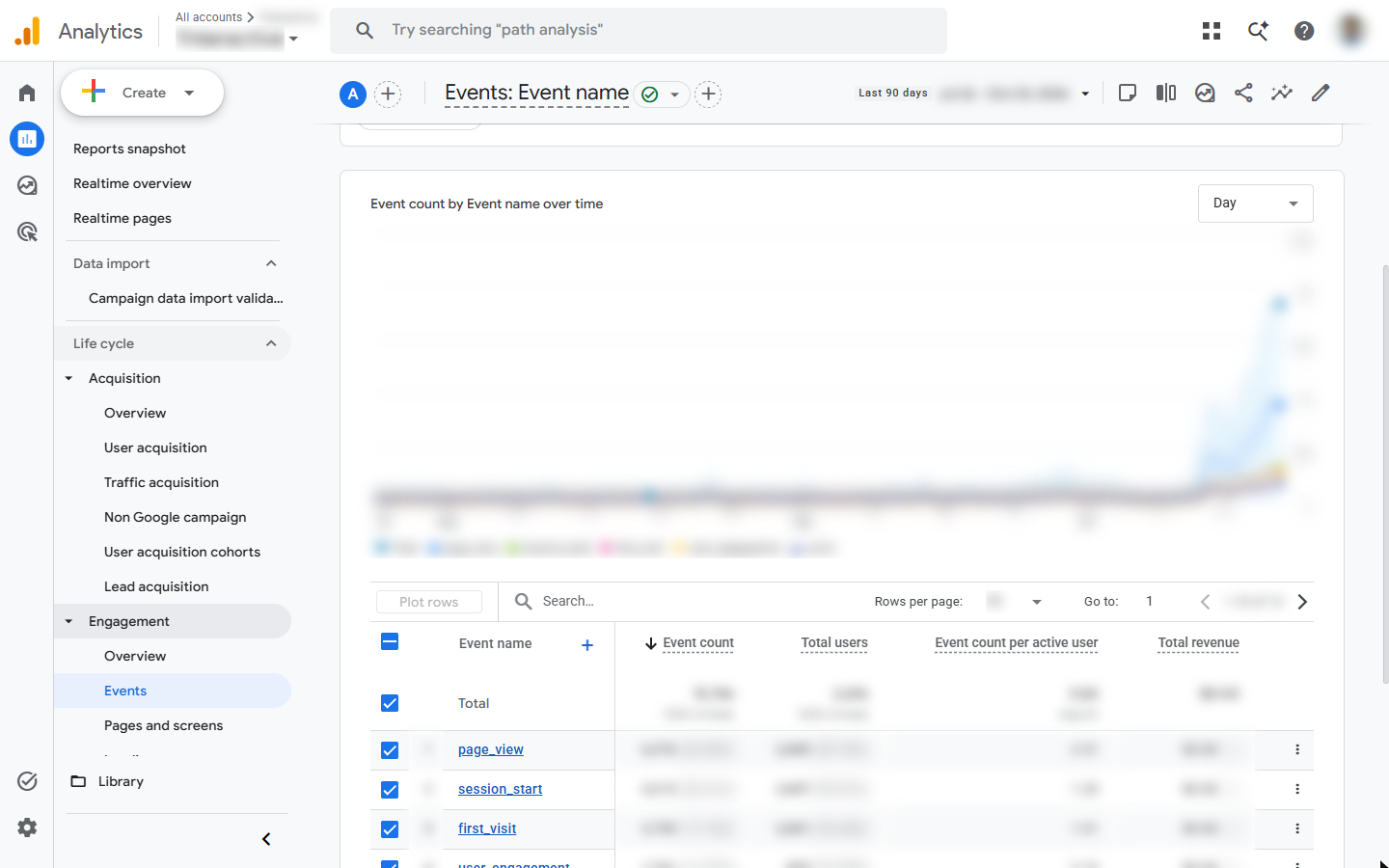This screenshot has height=868, width=1389.
Task: Open the help question mark icon
Action: coord(1304,31)
